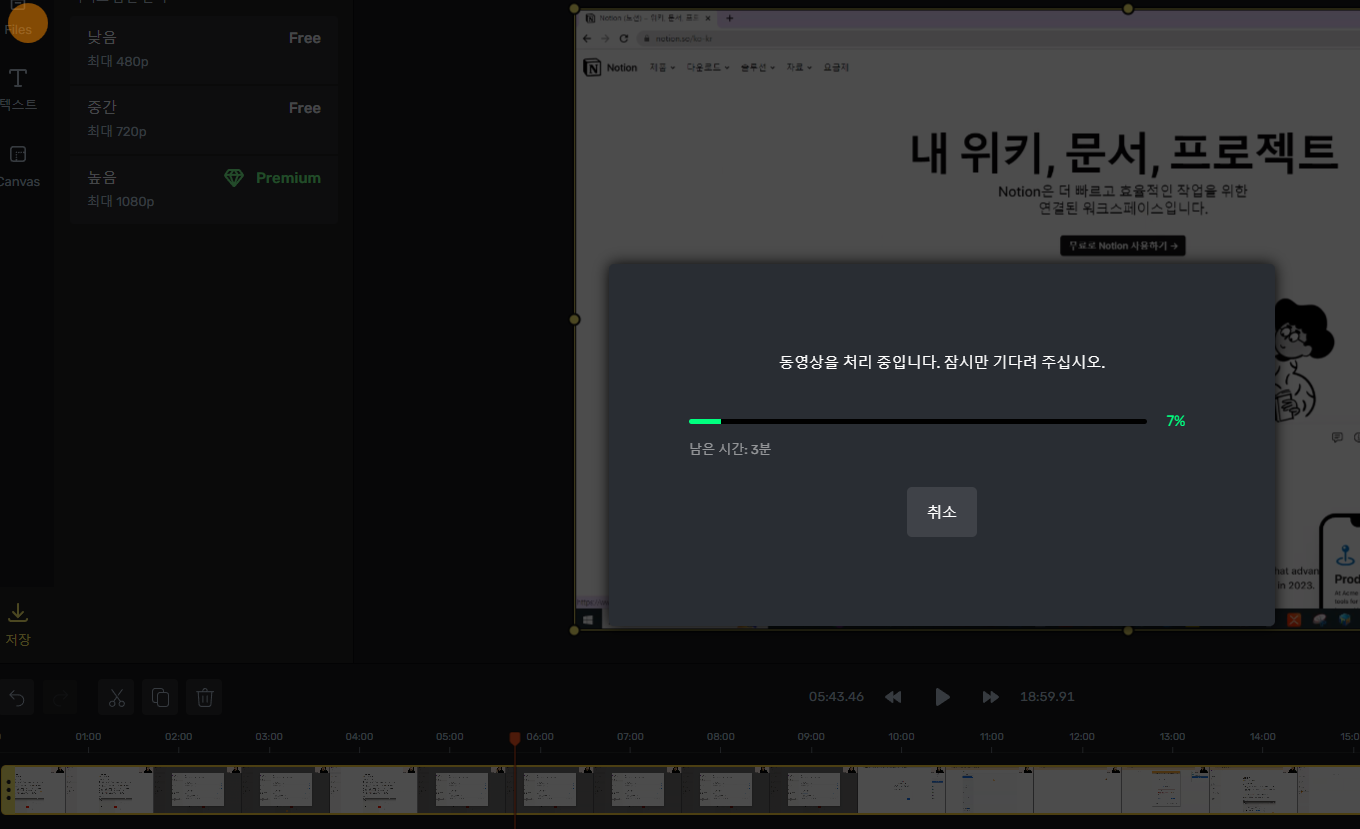Click the 05:43.46 current time display

836,697
